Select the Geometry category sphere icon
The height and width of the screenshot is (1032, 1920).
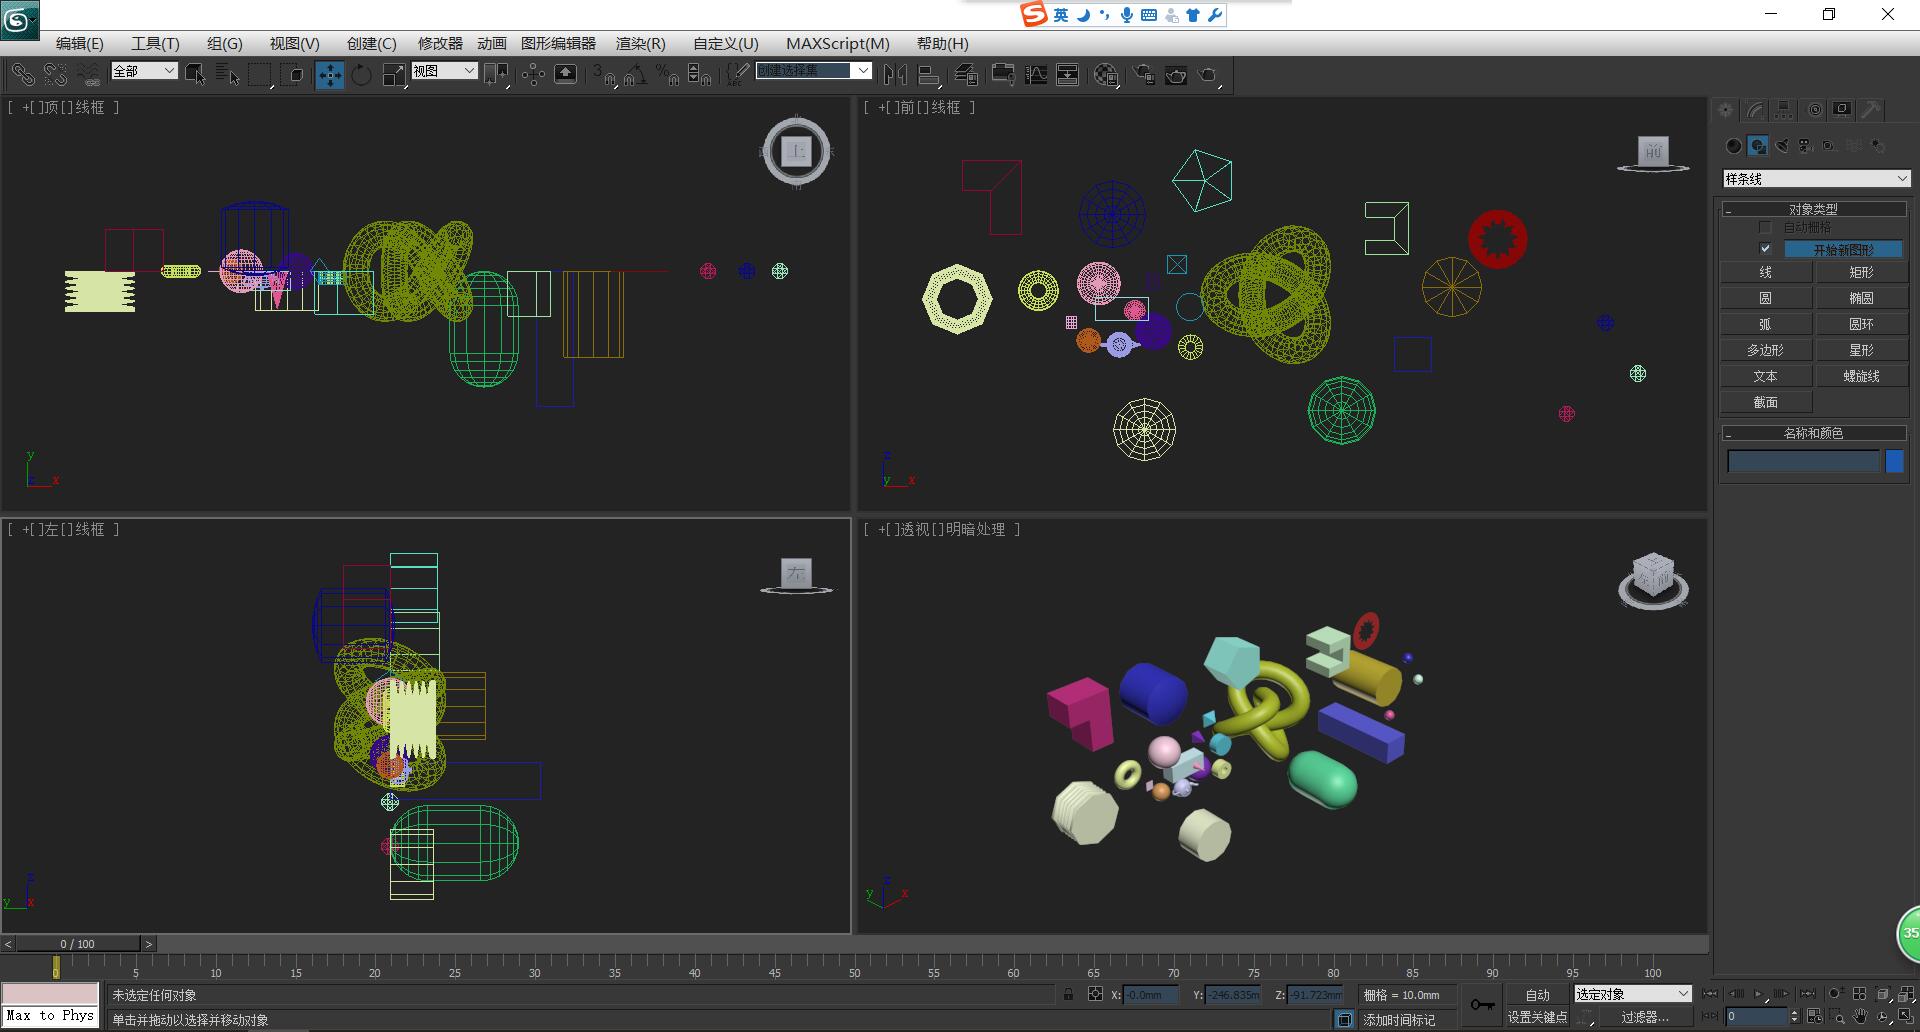tap(1734, 146)
